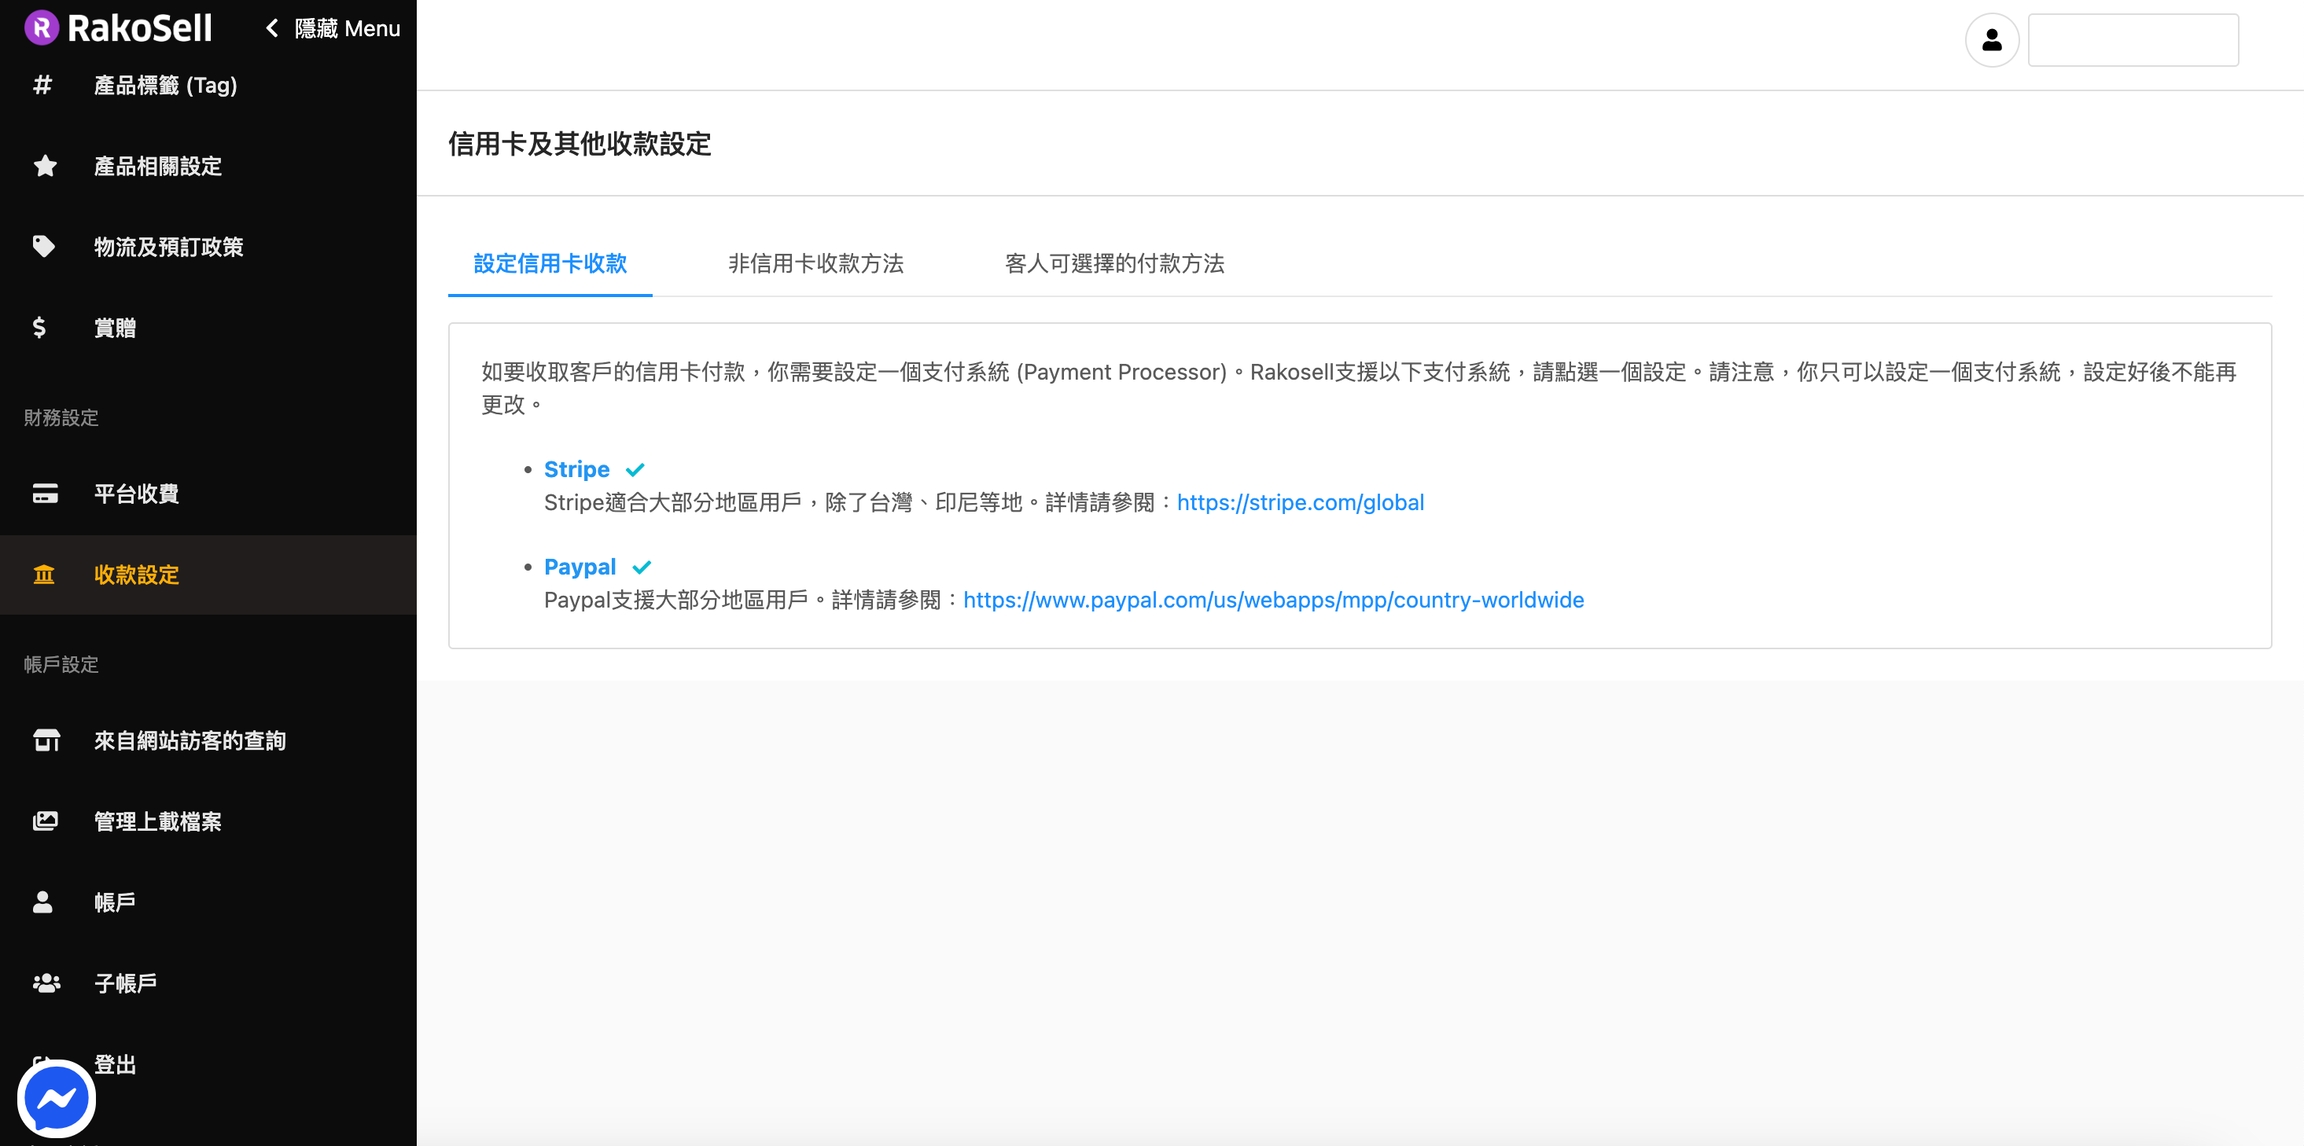The height and width of the screenshot is (1146, 2304).
Task: Click the store icon for 來自網站訪客的查詢
Action: pos(46,740)
